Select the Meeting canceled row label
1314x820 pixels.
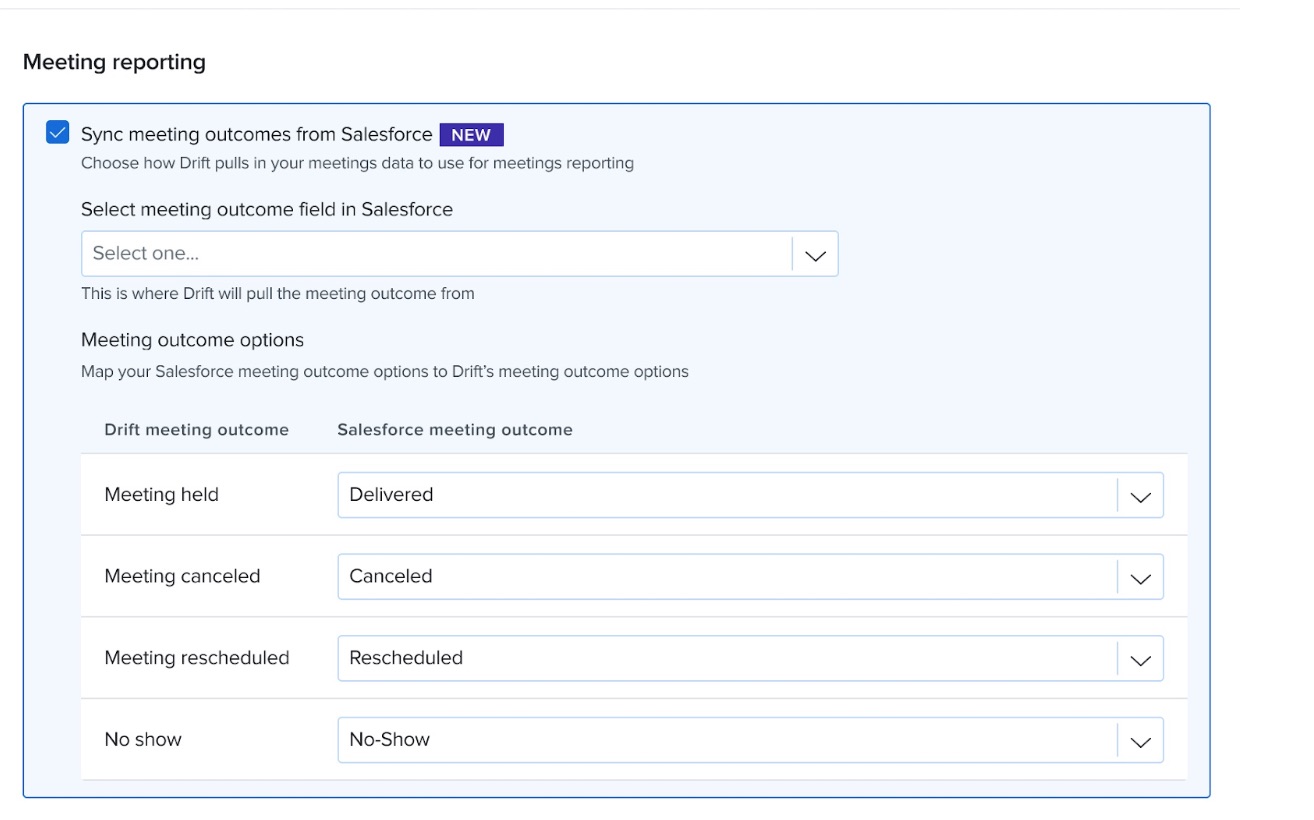click(x=182, y=576)
